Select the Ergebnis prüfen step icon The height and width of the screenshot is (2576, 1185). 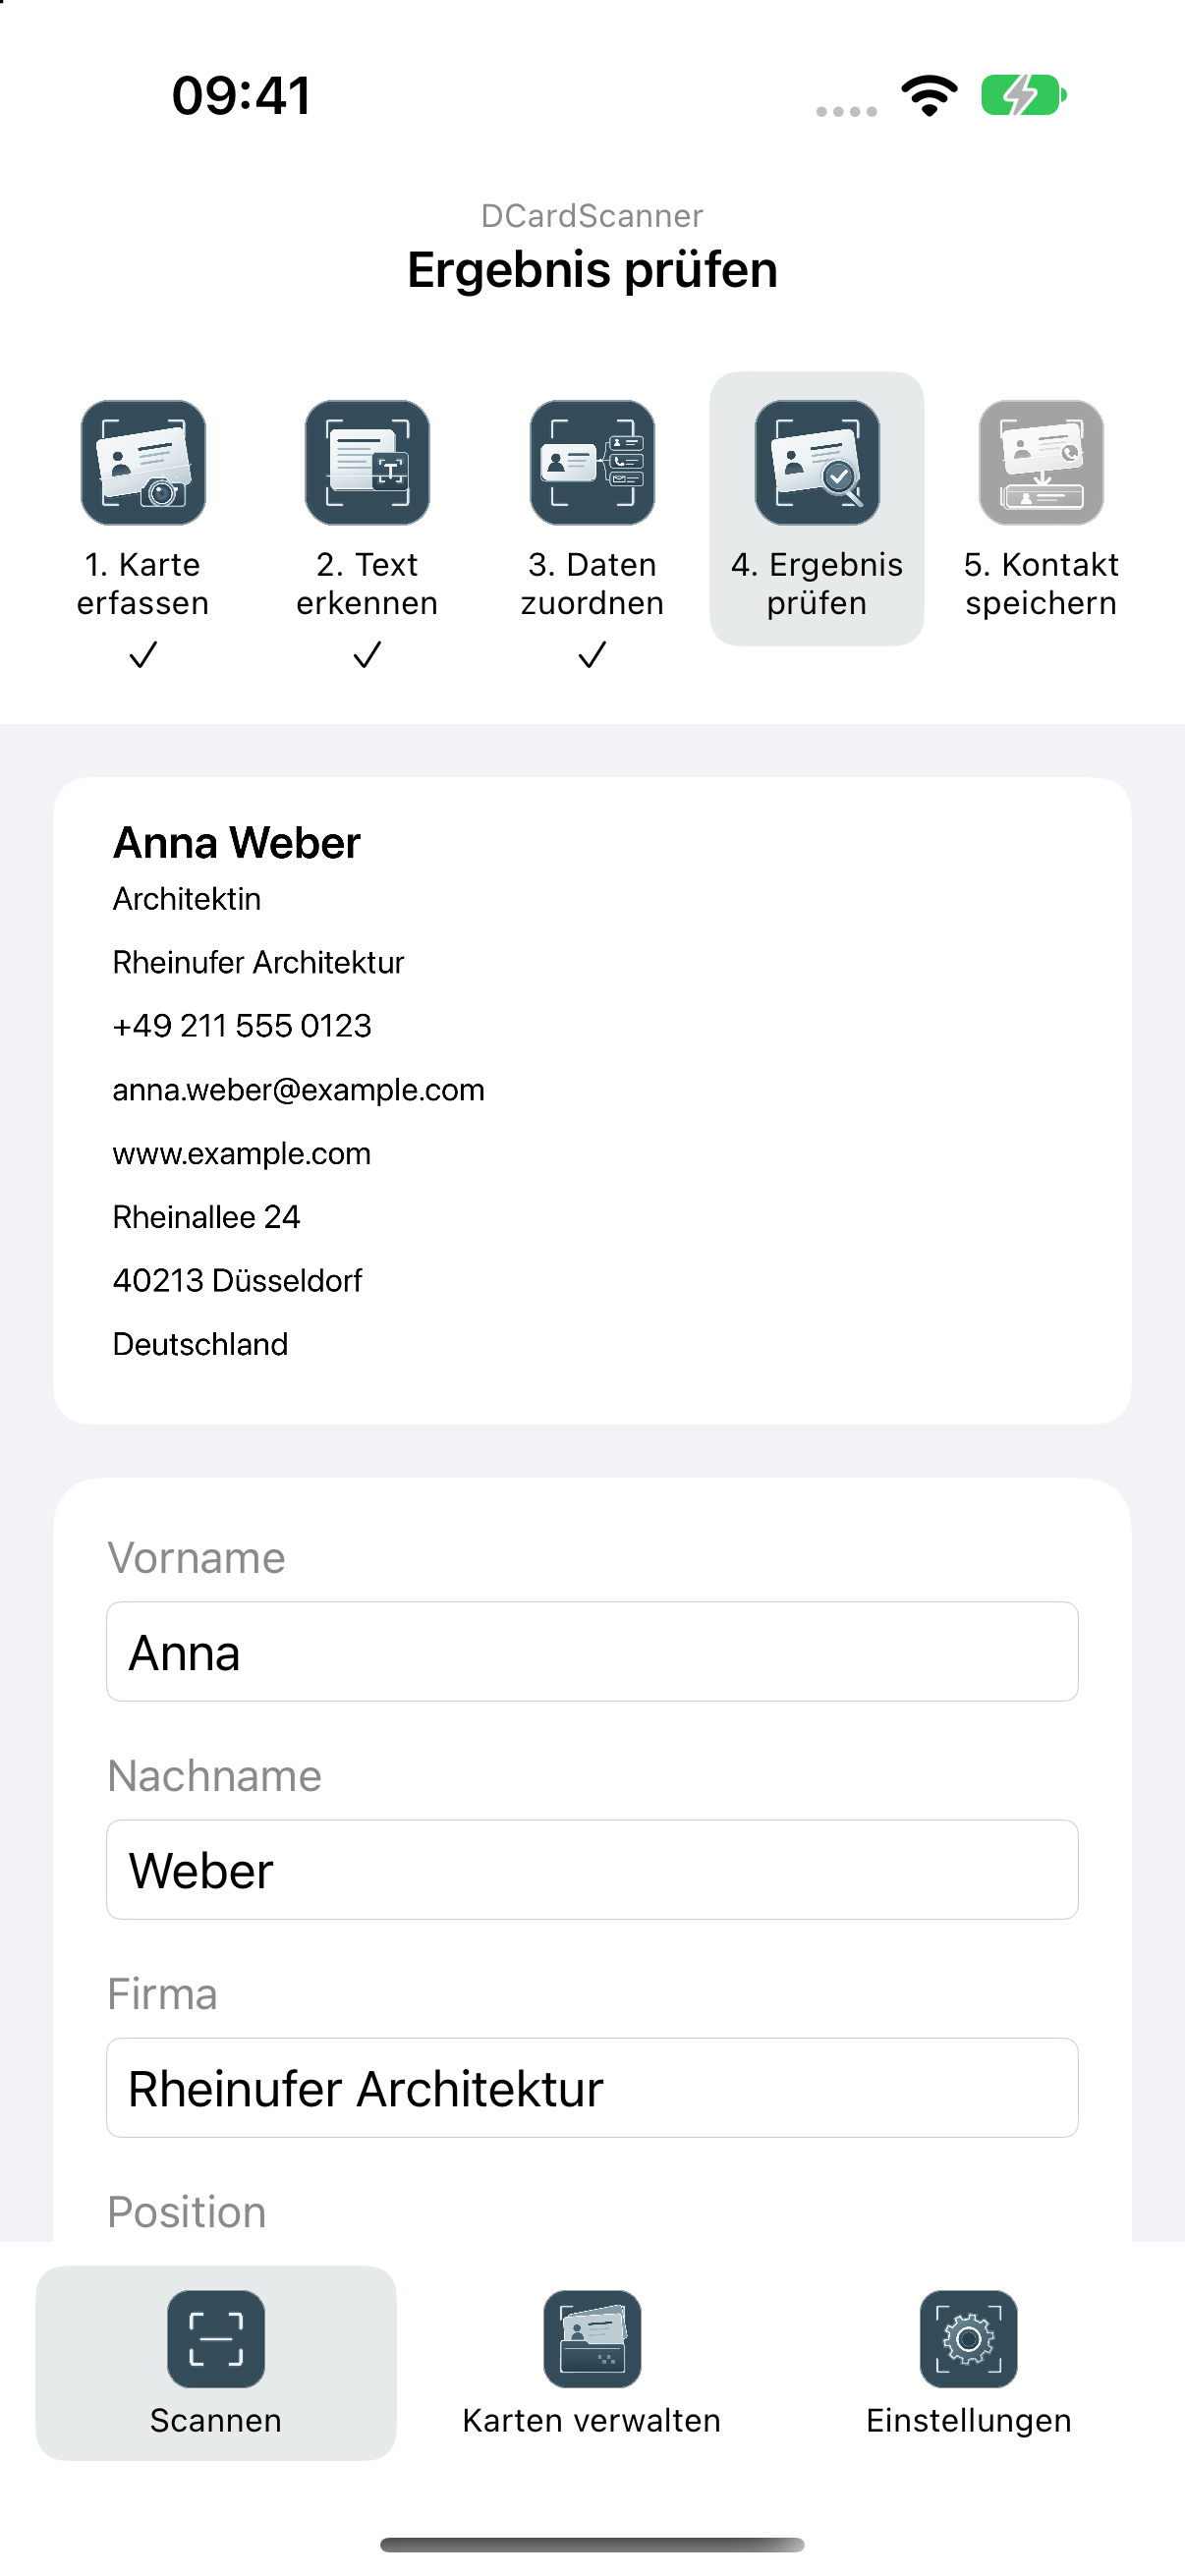[817, 463]
